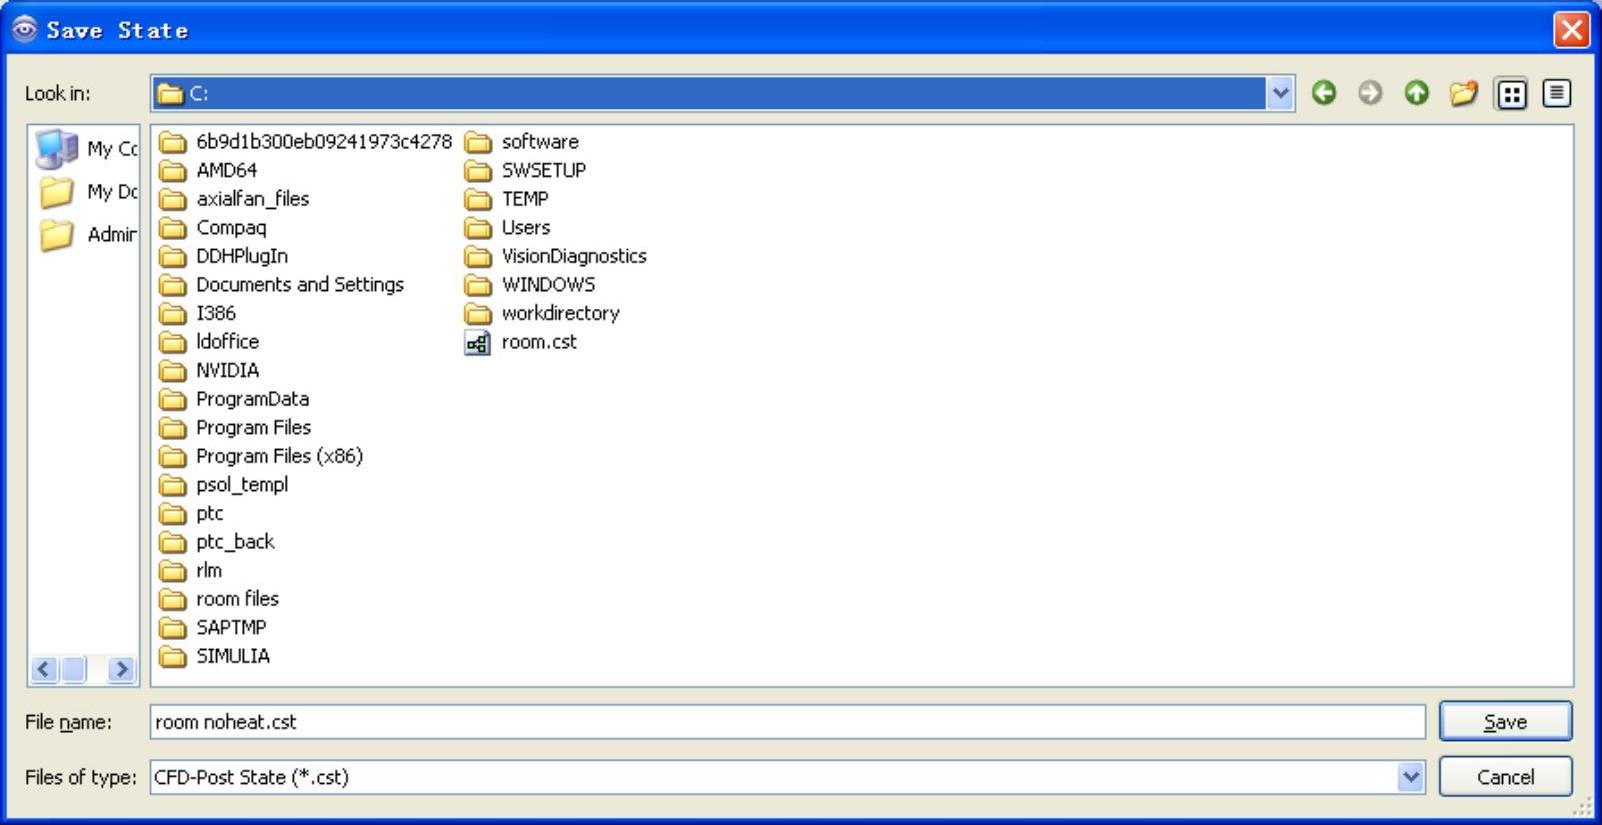Screen dimensions: 1602x825
Task: Select My Documents in the sidebar
Action: pyautogui.click(x=86, y=192)
